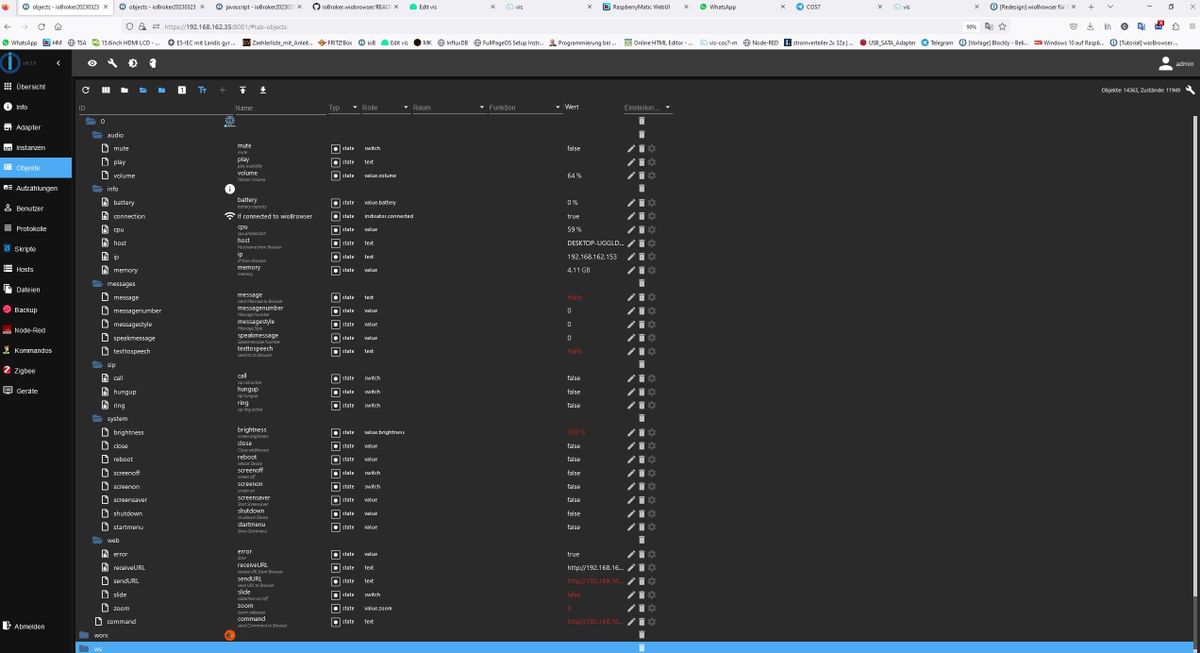This screenshot has width=1200, height=653.
Task: Open the column configuration icon
Action: tap(105, 90)
